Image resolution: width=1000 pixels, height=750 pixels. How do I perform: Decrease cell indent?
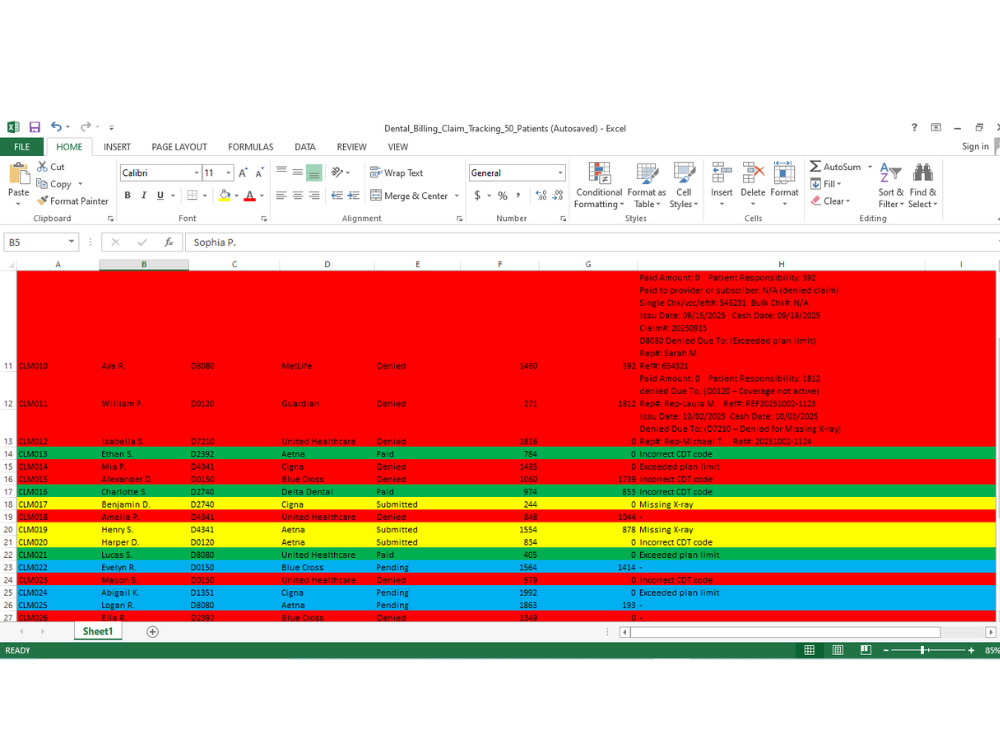[337, 195]
